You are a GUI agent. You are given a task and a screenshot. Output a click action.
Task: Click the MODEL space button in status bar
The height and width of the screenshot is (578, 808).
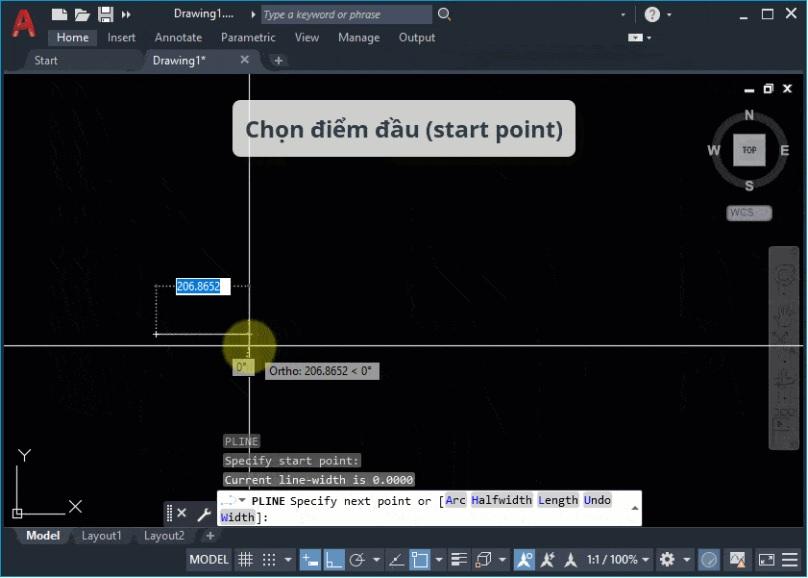209,560
